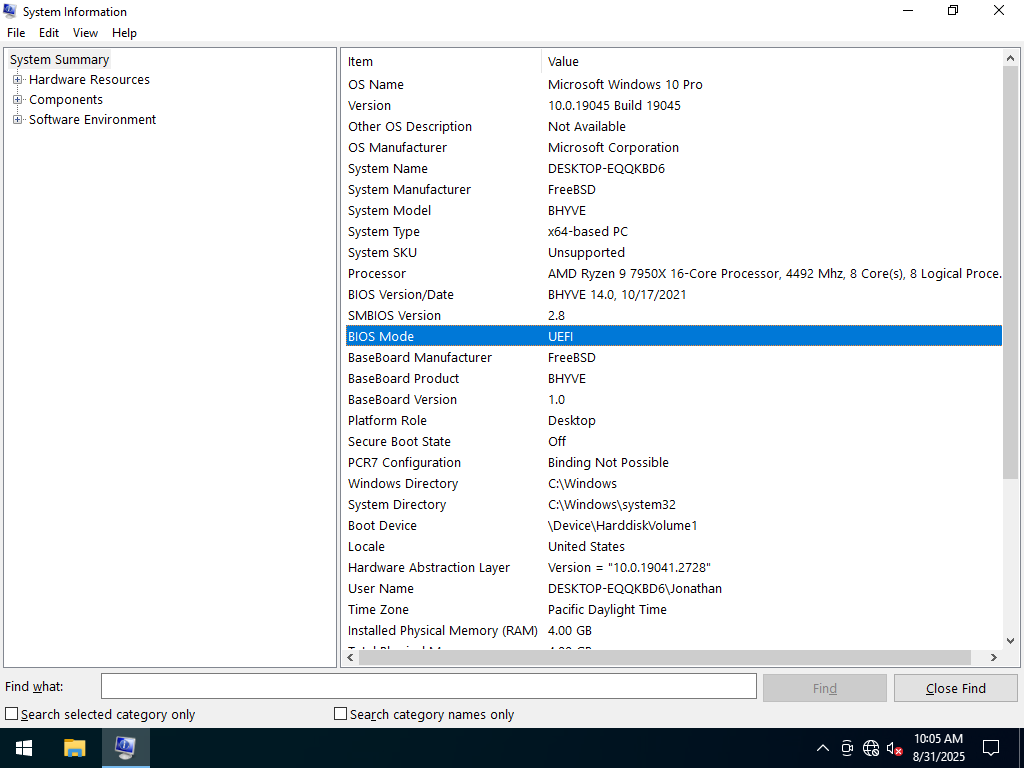Select the User Name row
1024x768 pixels.
pyautogui.click(x=673, y=588)
